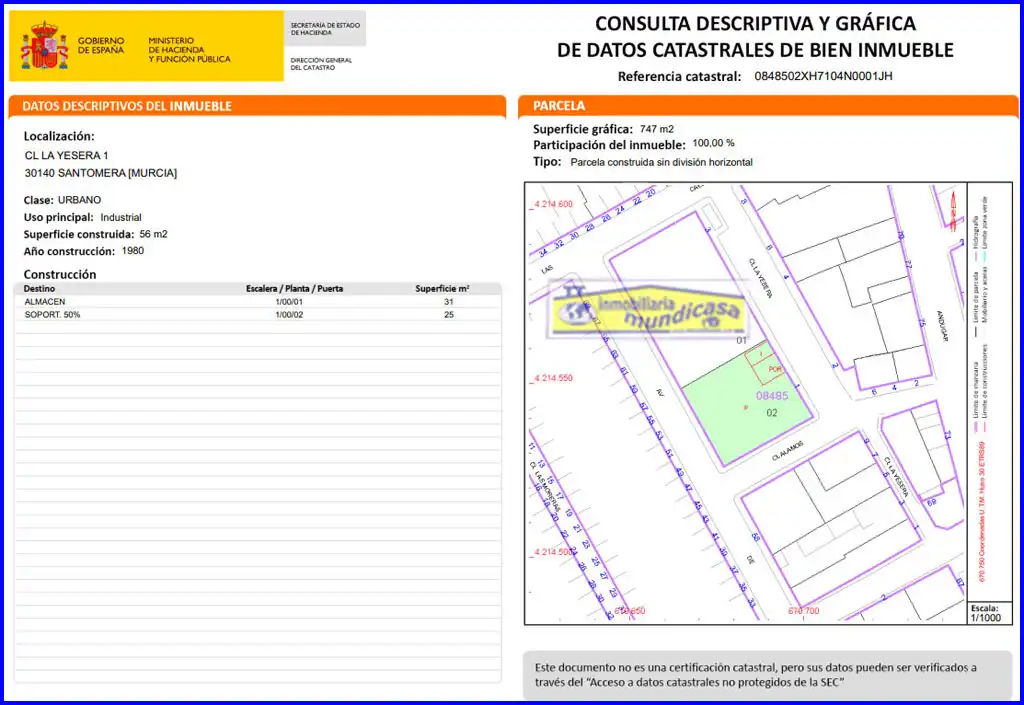Click the "Destino" column header
The width and height of the screenshot is (1024, 705).
[39, 289]
